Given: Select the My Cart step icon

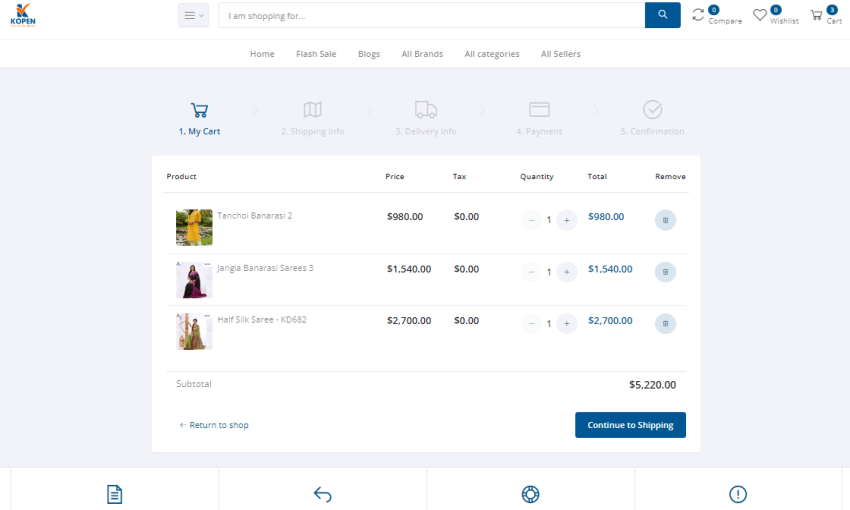Looking at the screenshot, I should tap(199, 110).
